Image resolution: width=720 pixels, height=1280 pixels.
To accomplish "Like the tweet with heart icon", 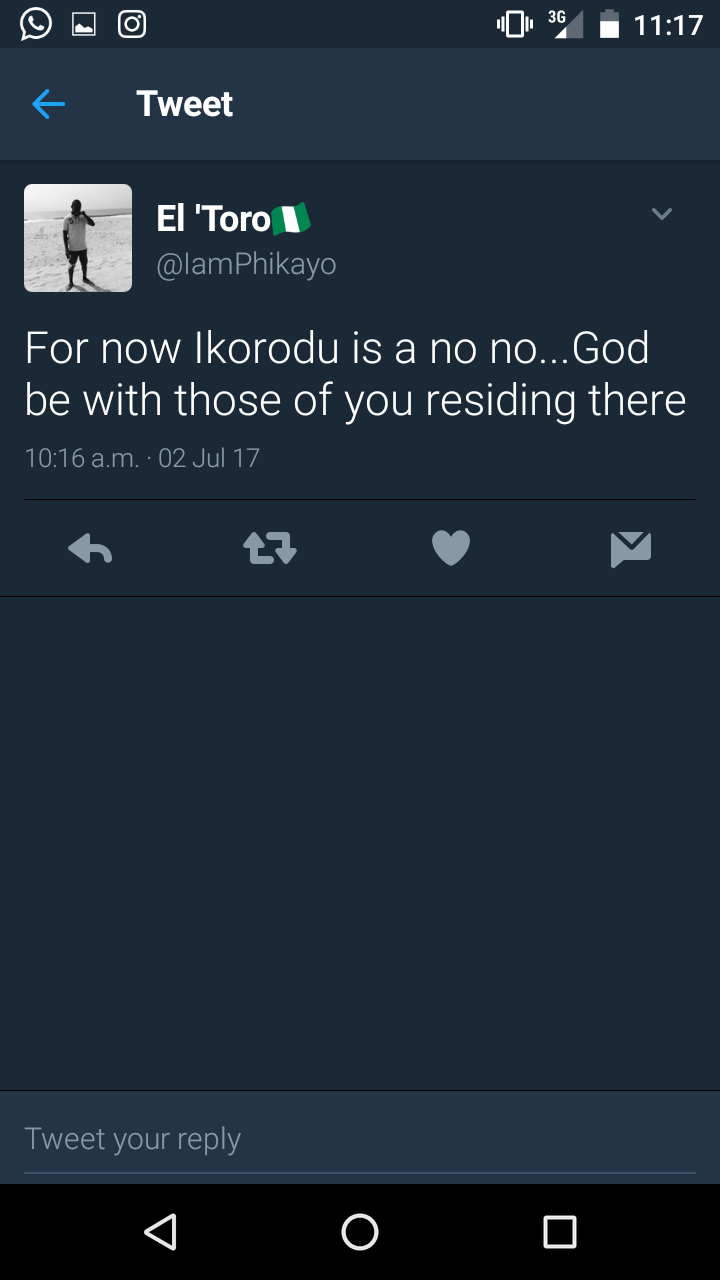I will point(450,548).
